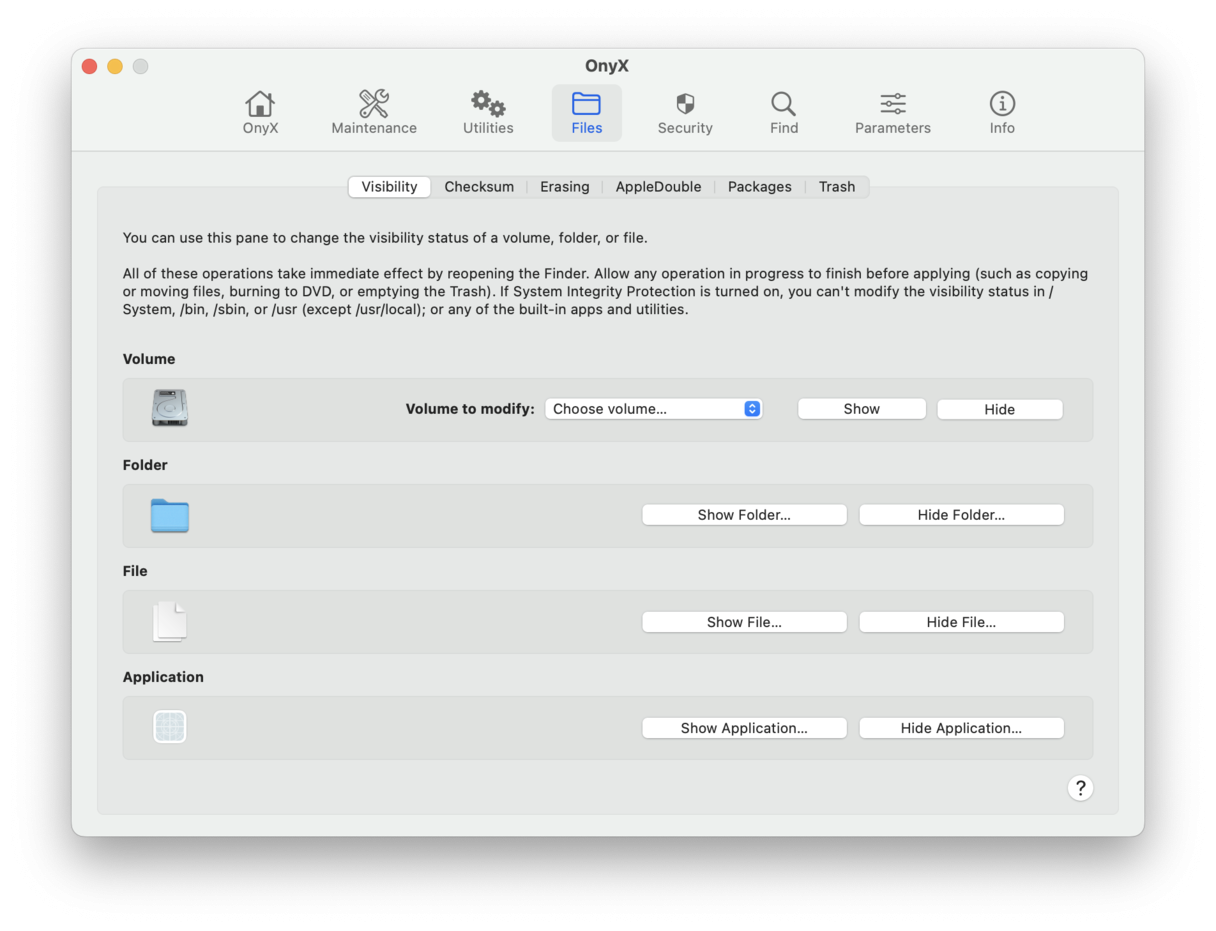Open the Parameters section
Screen dimensions: 1216x931
click(892, 110)
